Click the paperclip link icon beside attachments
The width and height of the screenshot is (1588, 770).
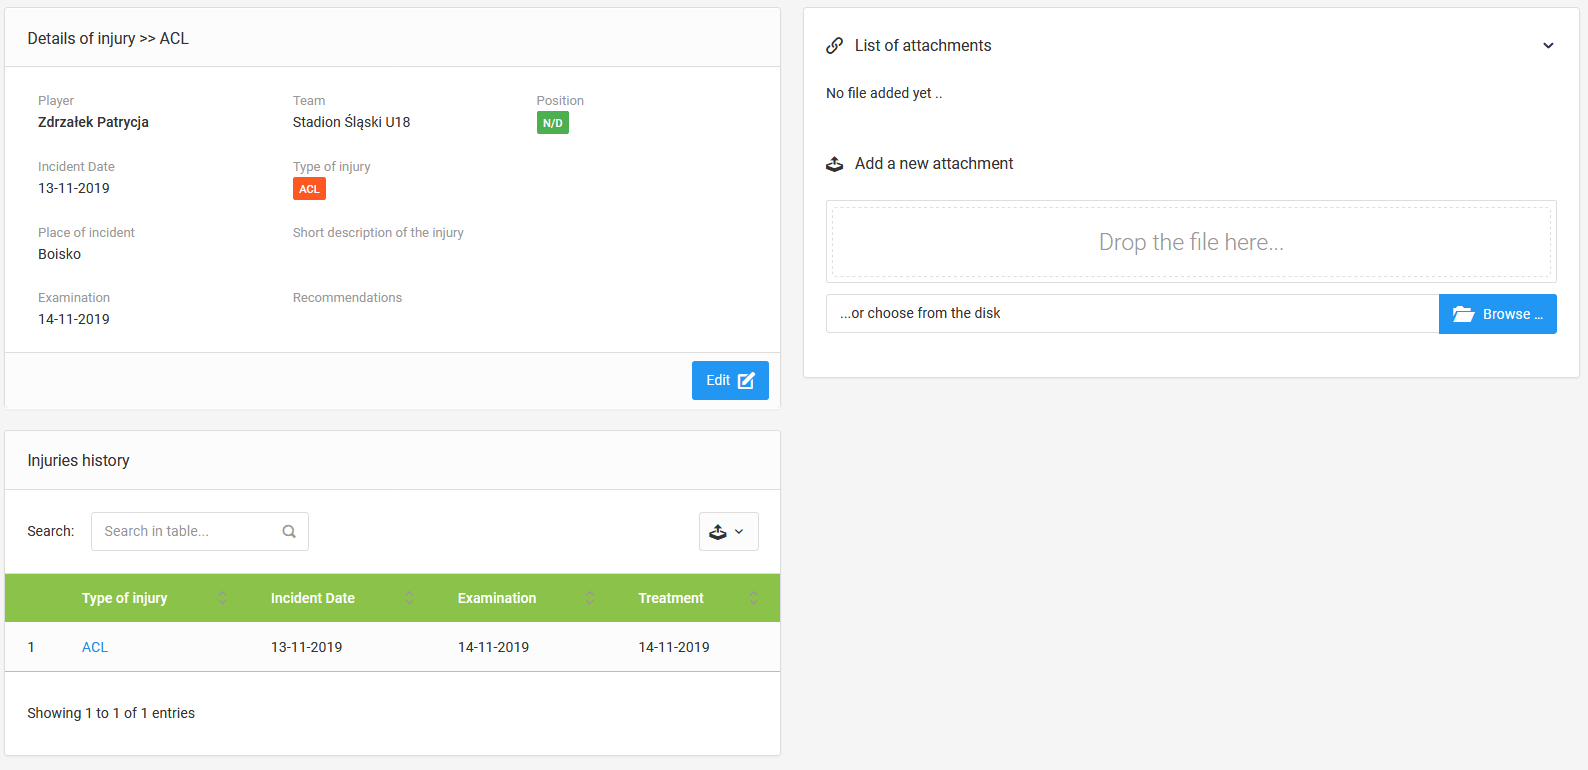pos(834,46)
